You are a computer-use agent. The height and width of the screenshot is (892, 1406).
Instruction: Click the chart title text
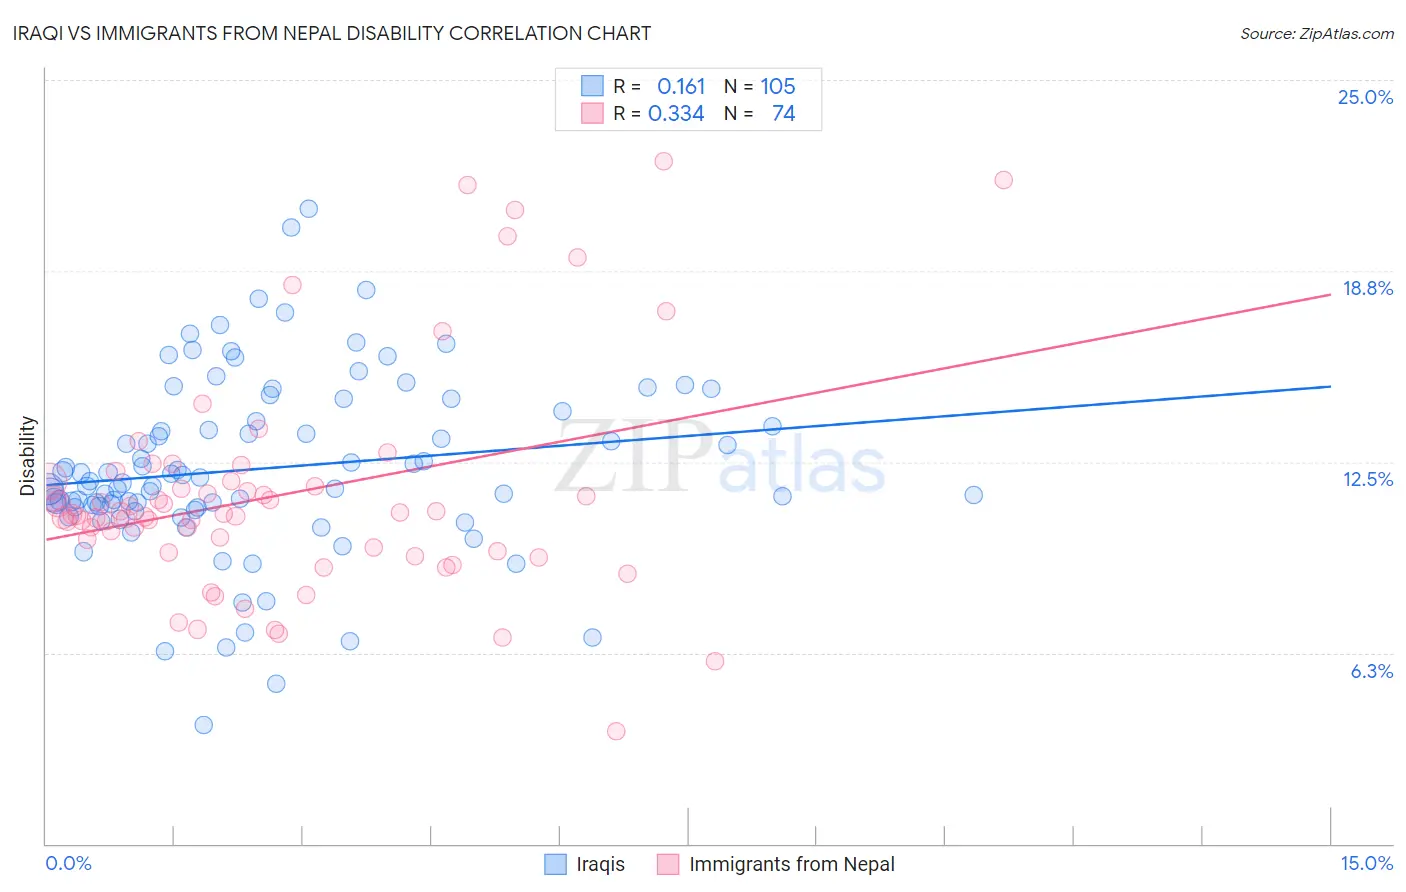point(333,33)
